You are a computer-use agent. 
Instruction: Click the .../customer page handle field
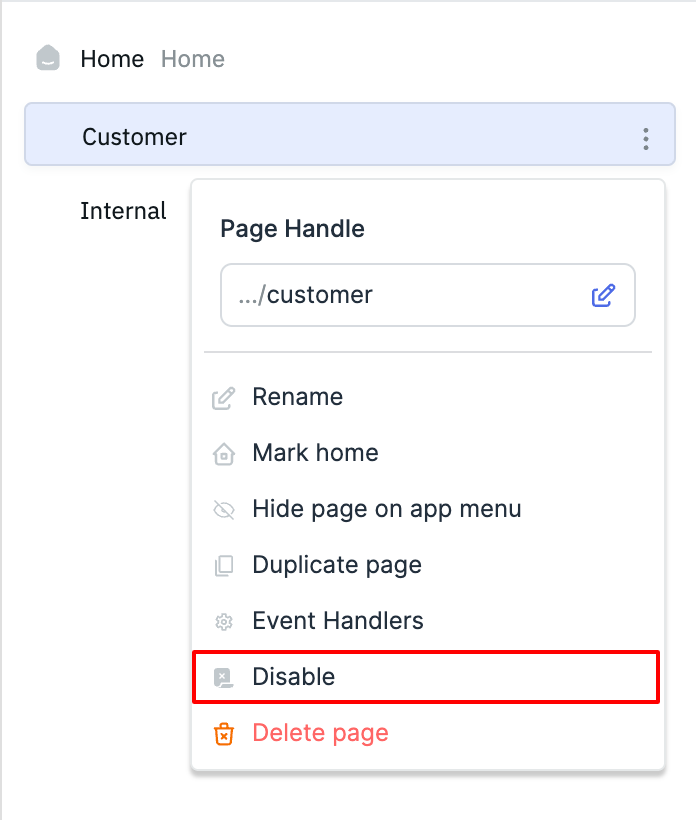coord(400,295)
